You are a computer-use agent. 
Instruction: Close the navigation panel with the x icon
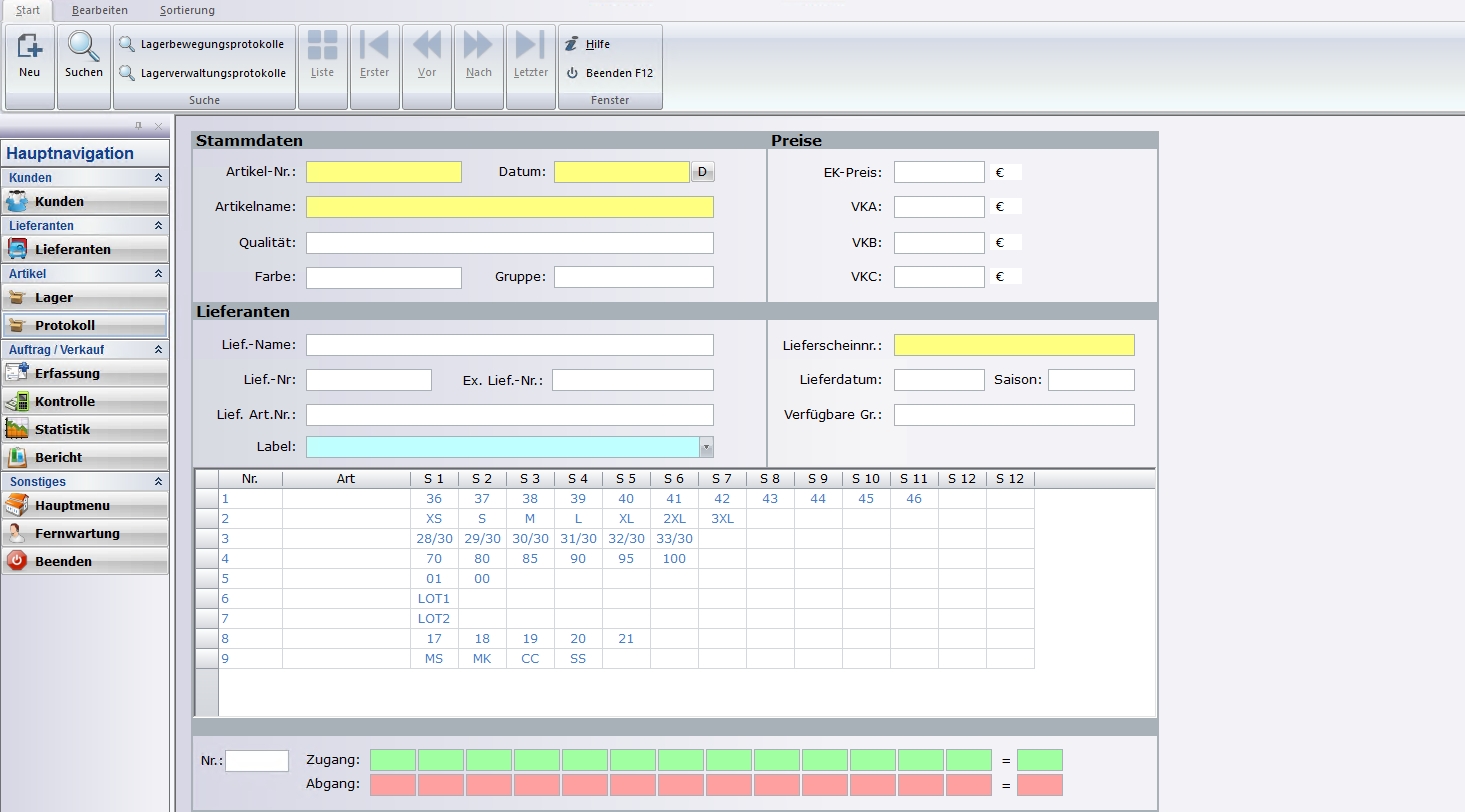[x=158, y=126]
